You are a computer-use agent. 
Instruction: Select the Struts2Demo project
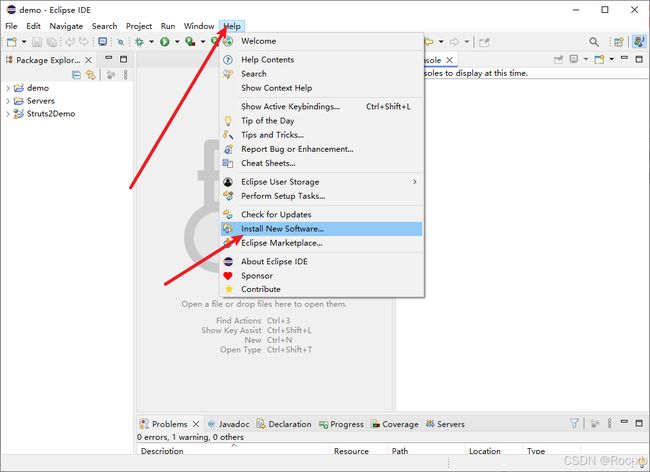(51, 114)
